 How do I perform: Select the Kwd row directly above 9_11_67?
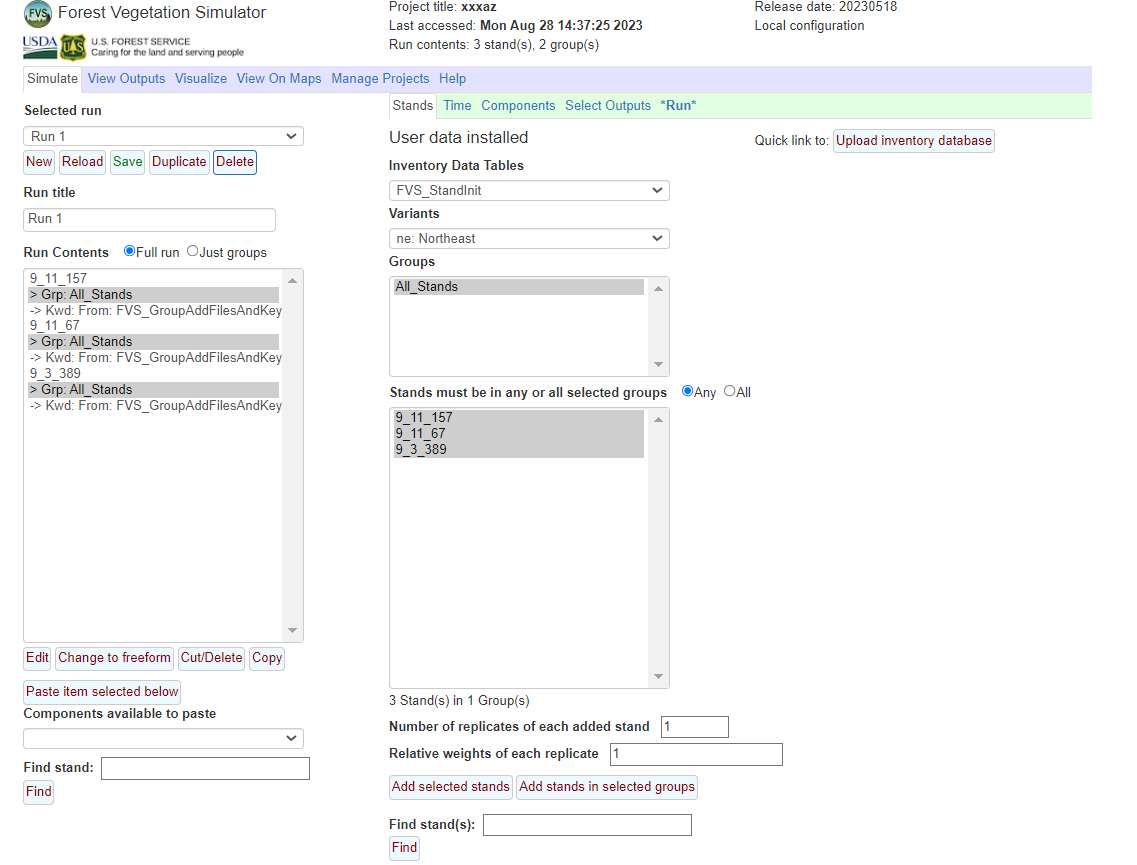click(x=154, y=310)
